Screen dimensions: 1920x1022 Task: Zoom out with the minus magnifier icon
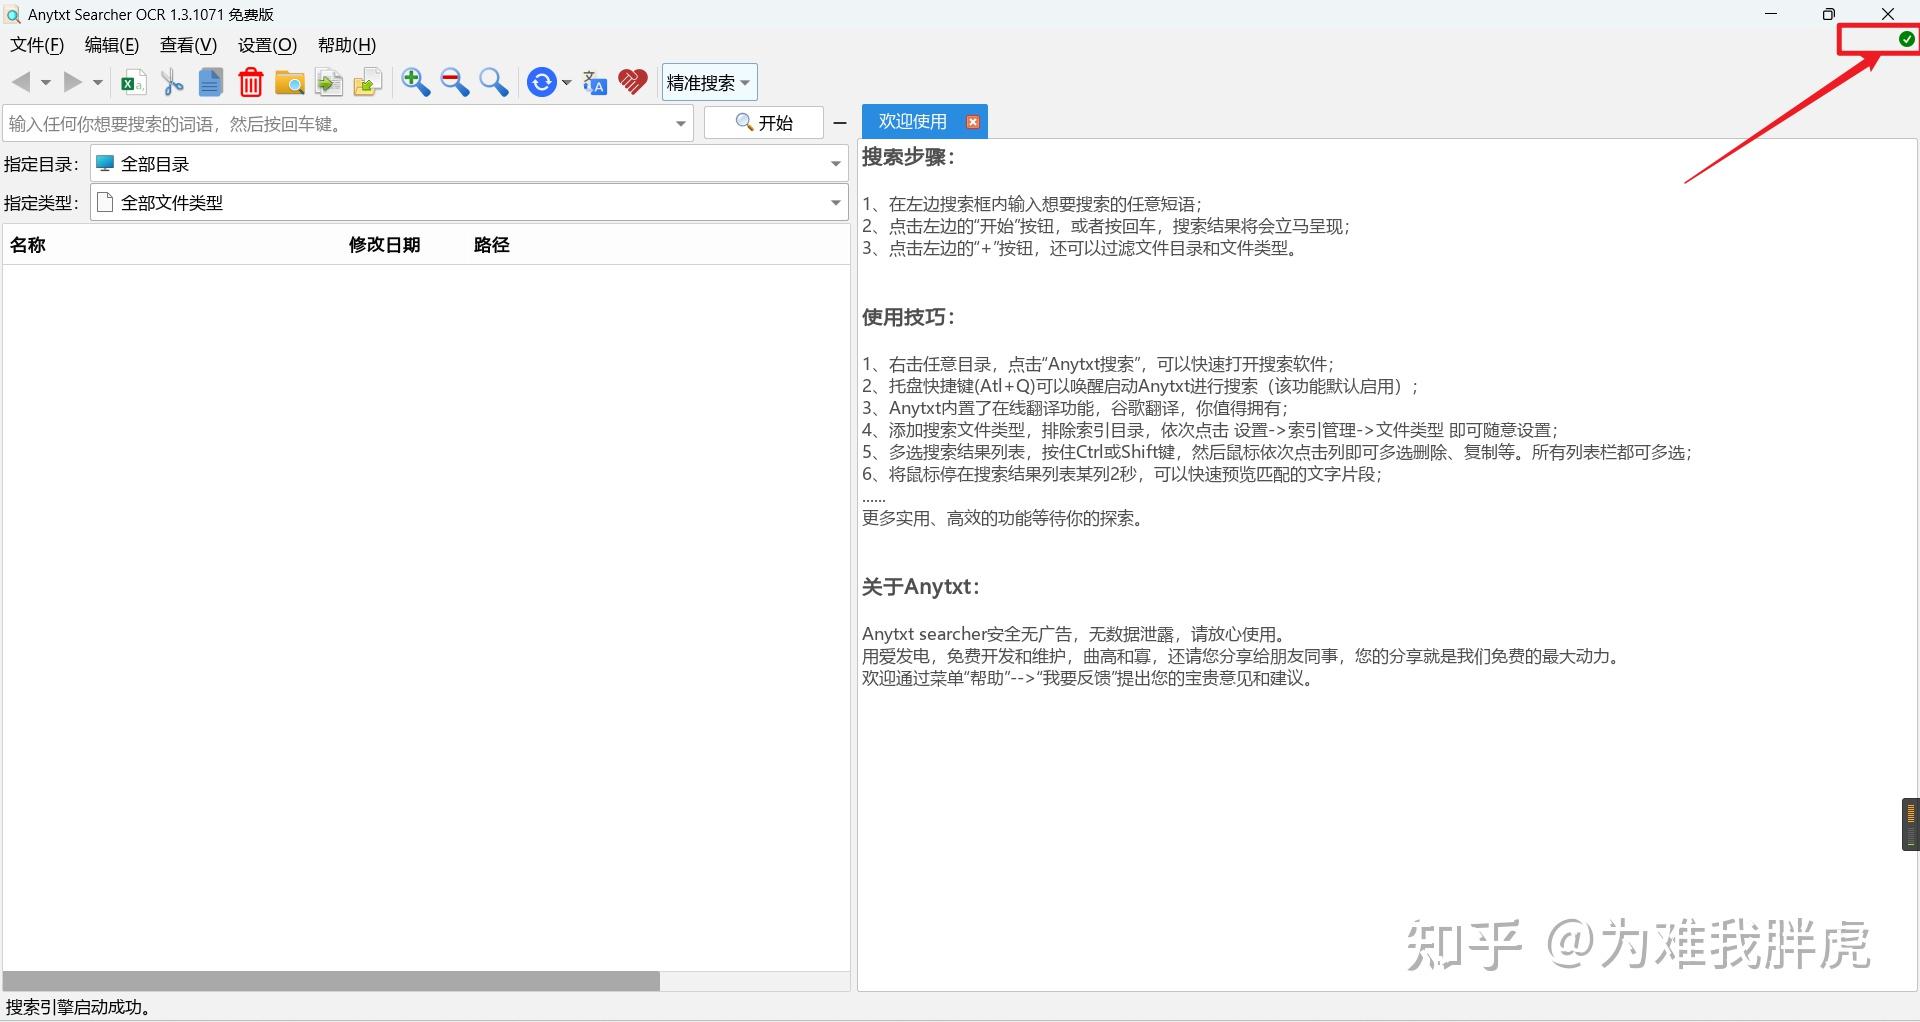pos(454,82)
